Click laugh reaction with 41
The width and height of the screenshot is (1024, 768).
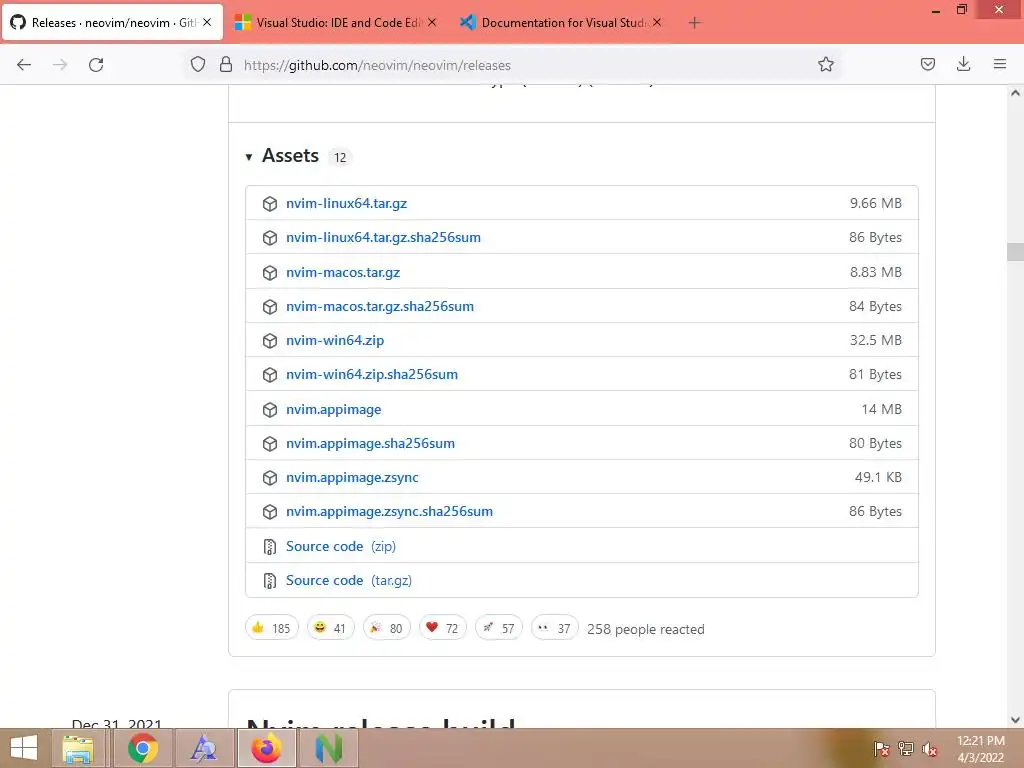(x=330, y=628)
